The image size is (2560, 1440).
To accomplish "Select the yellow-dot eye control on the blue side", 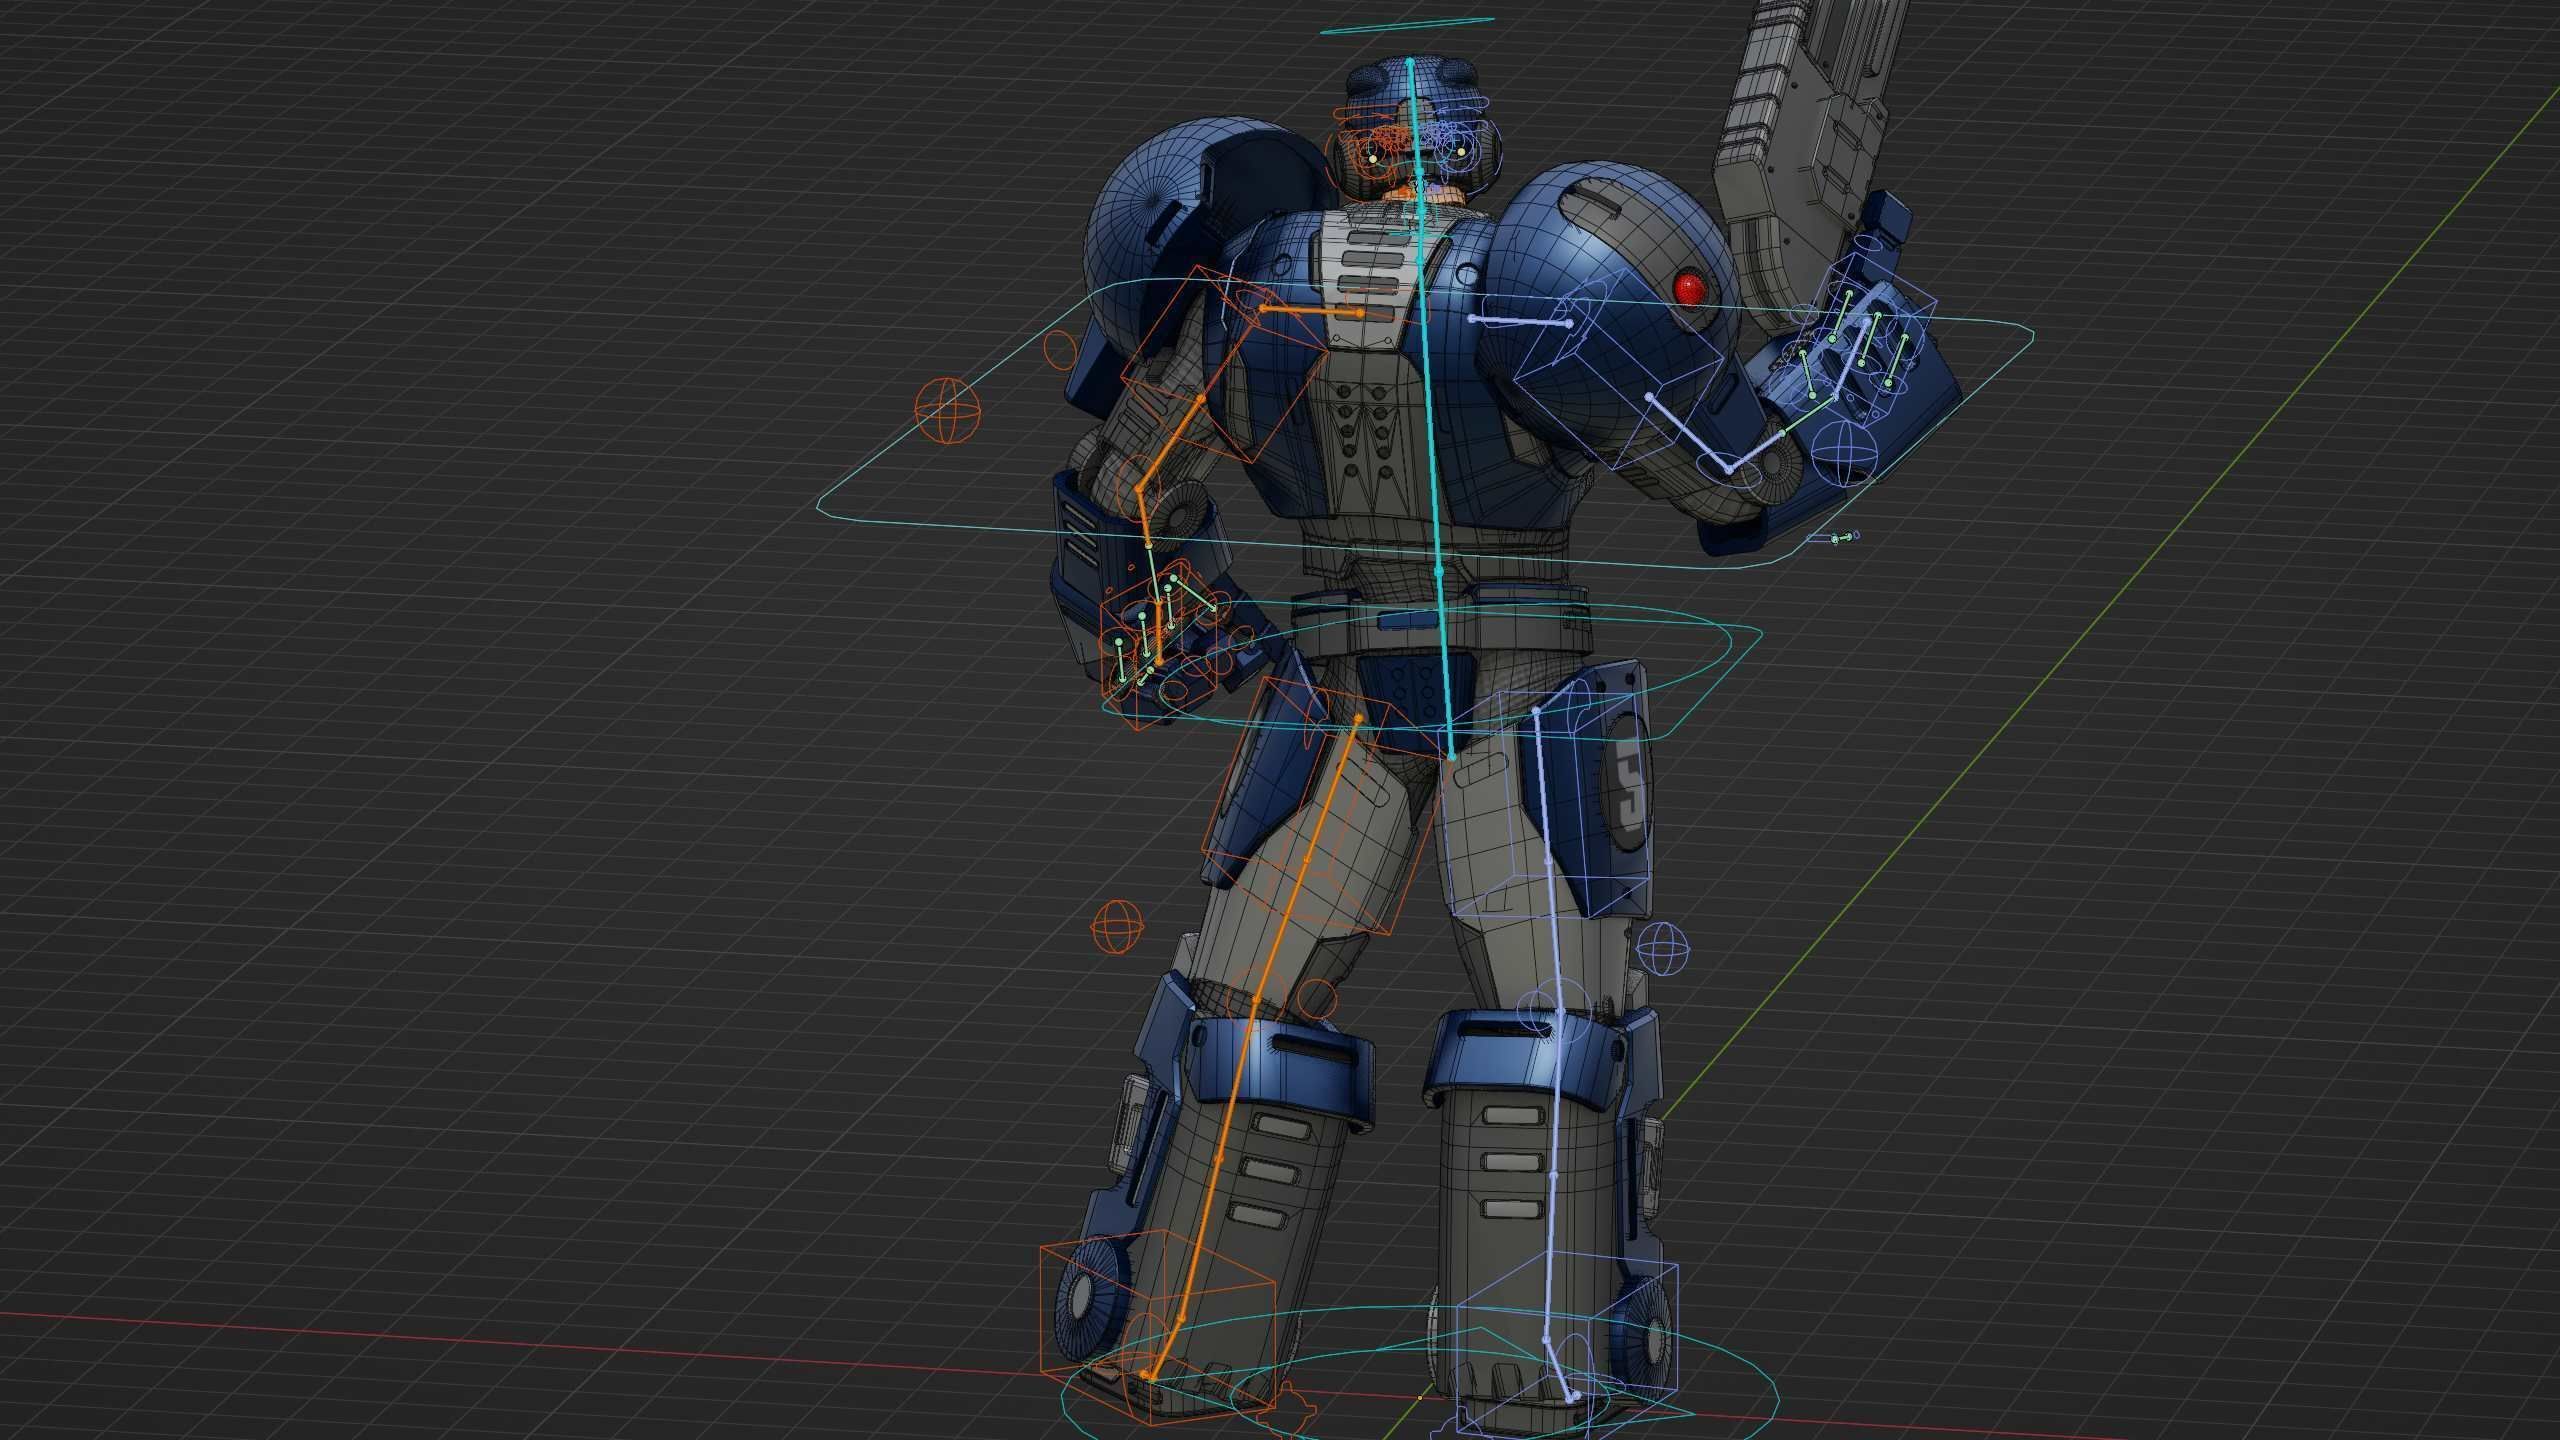I will tap(1461, 152).
